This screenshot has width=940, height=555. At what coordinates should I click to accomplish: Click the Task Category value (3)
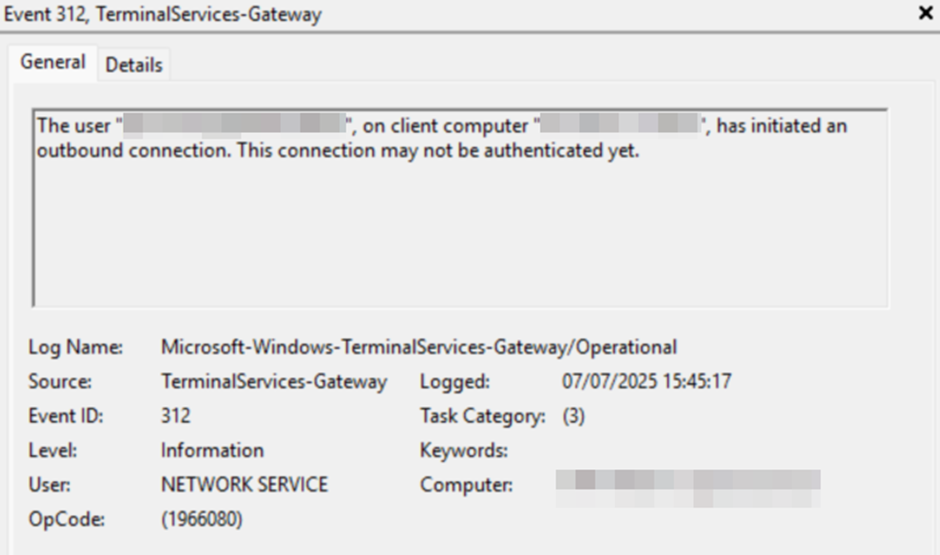point(574,416)
